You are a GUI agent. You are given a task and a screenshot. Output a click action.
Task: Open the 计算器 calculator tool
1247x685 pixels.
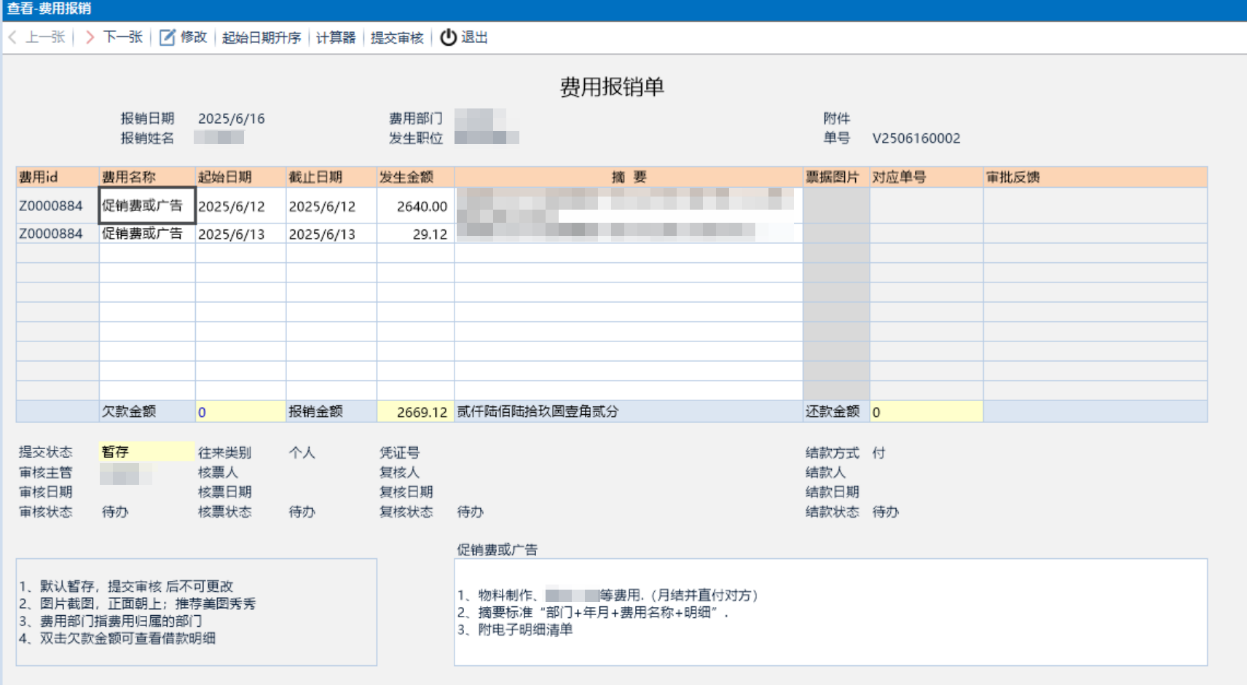coord(336,37)
